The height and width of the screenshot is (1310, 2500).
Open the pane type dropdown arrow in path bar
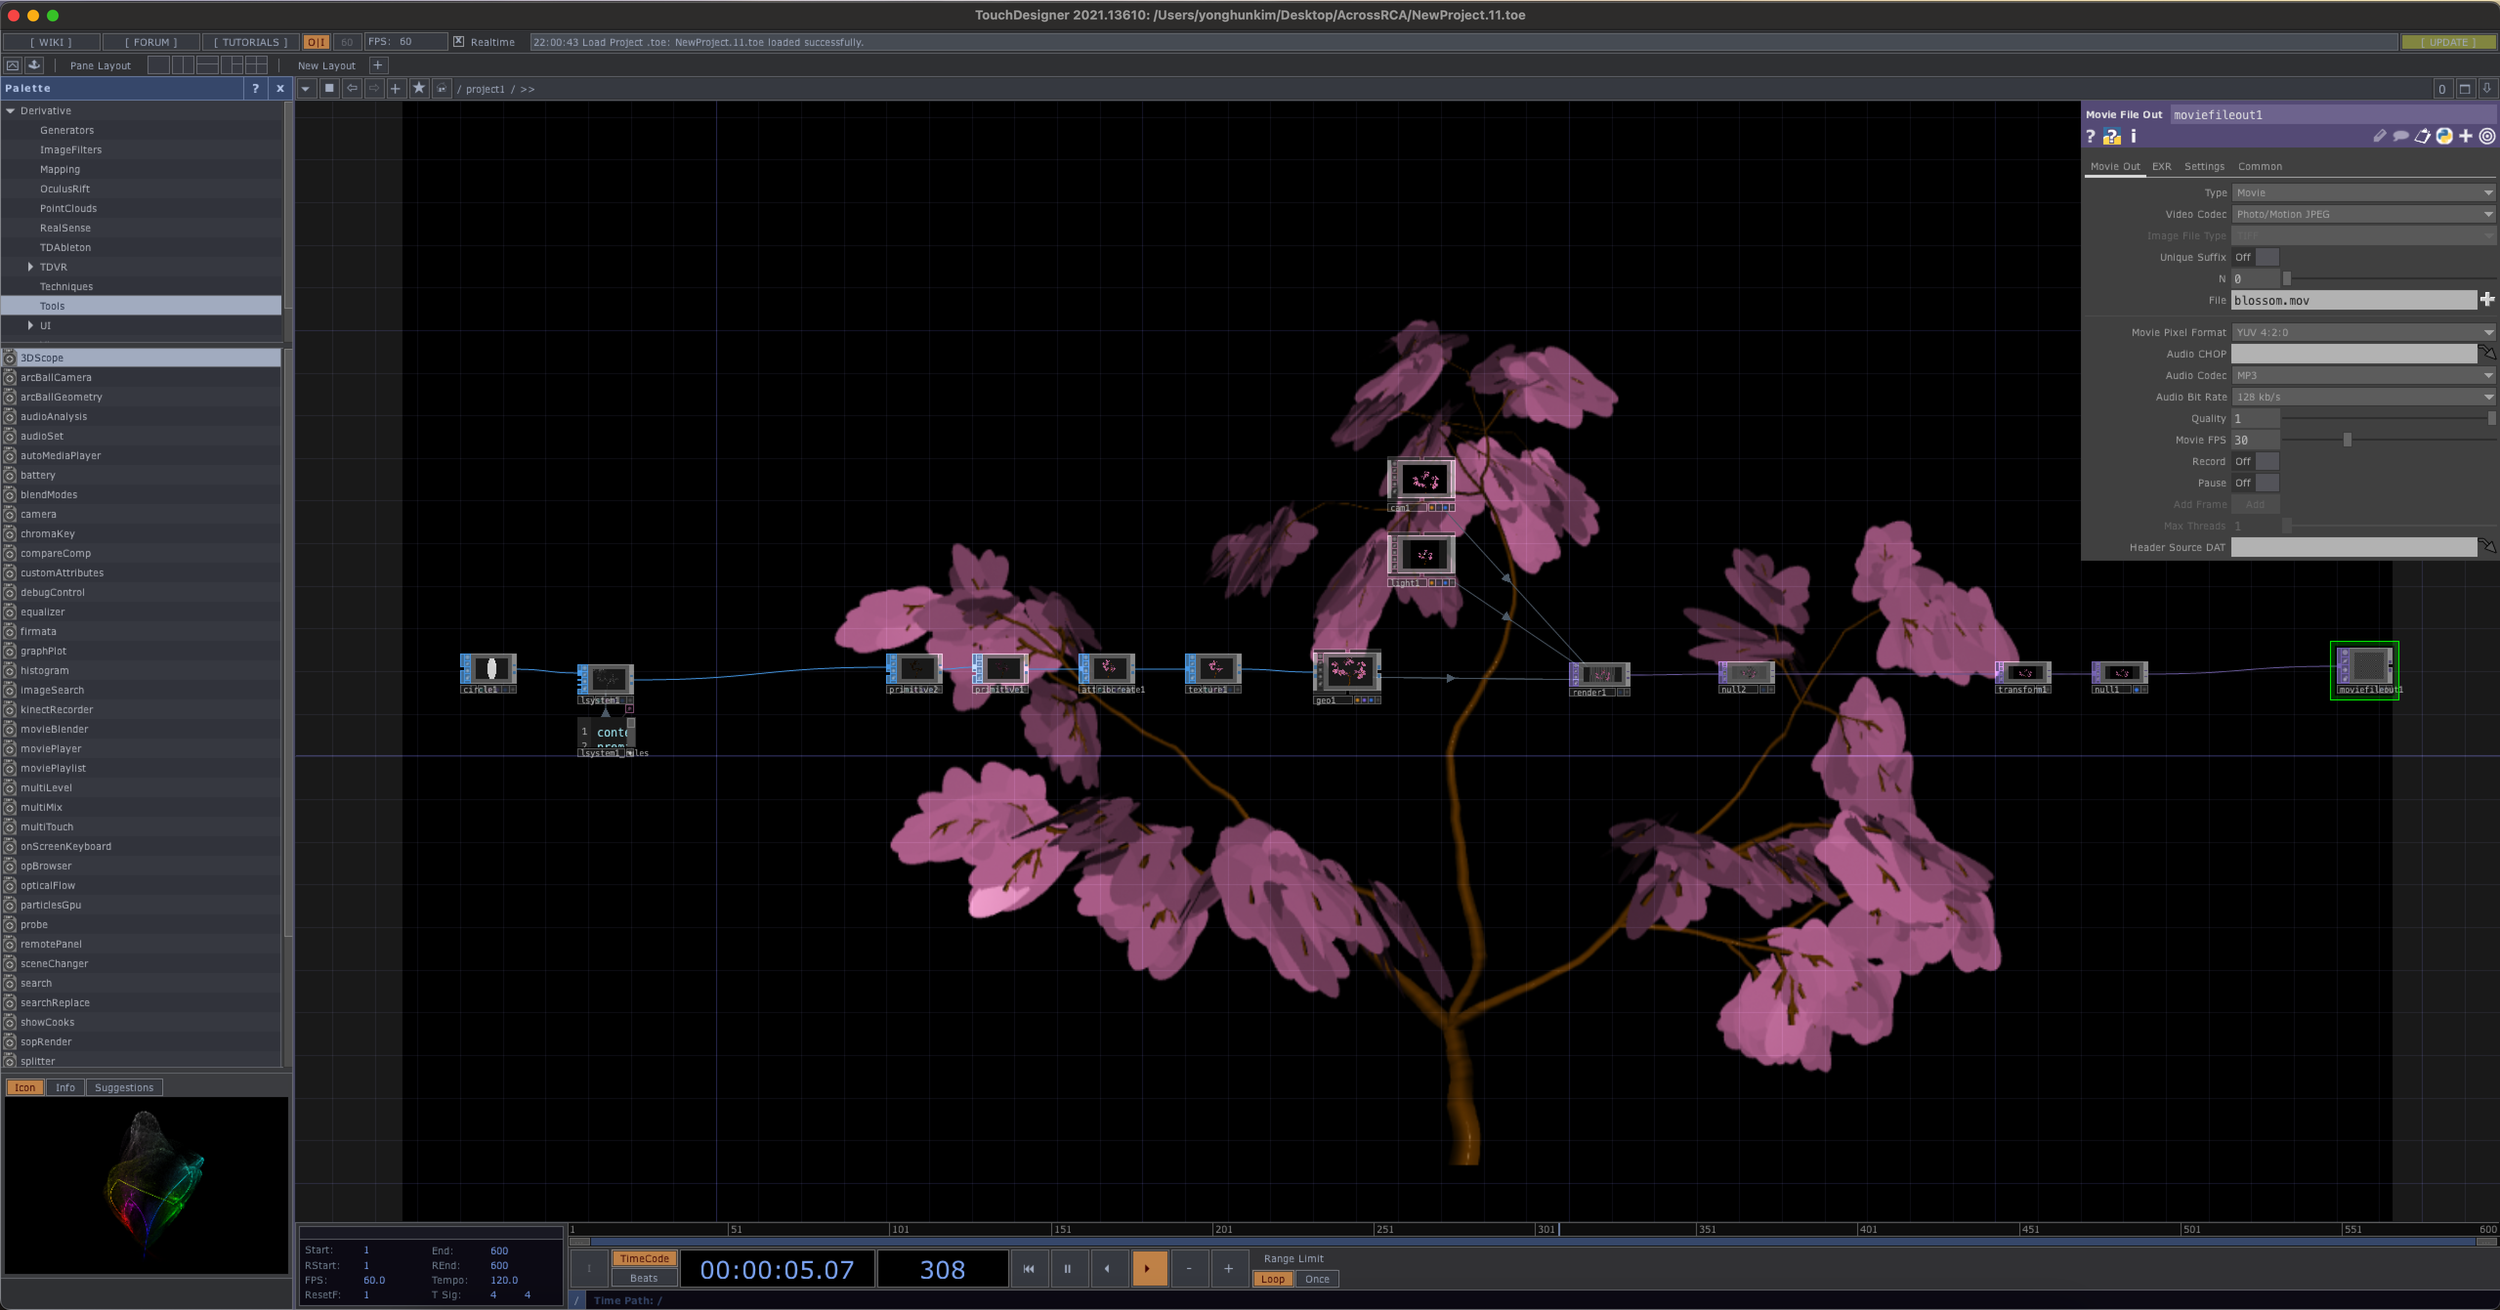point(306,89)
